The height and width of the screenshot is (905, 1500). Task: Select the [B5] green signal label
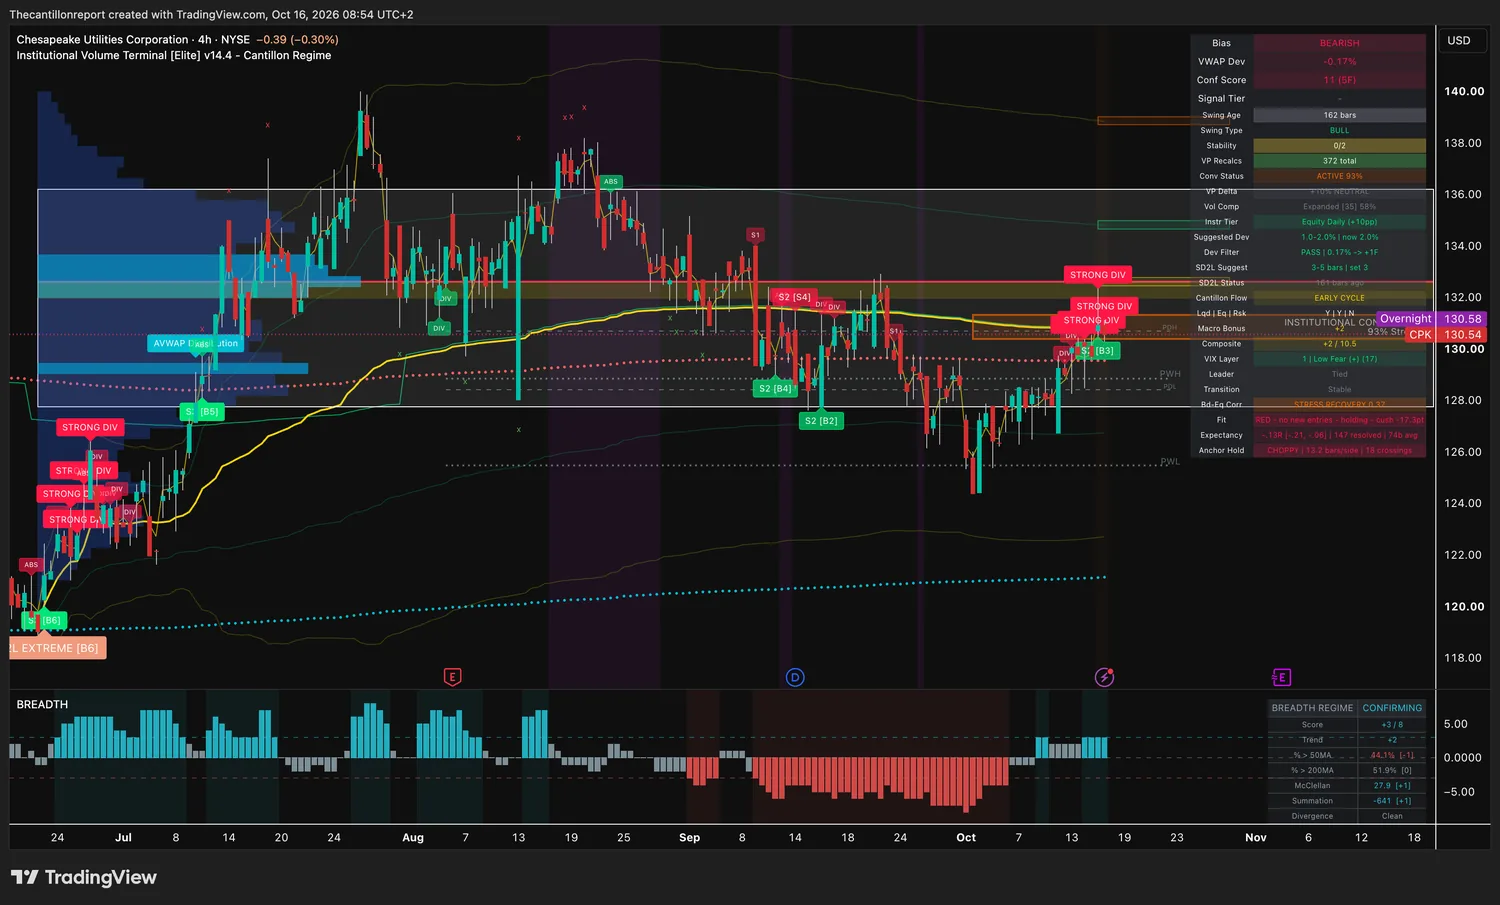pyautogui.click(x=202, y=412)
